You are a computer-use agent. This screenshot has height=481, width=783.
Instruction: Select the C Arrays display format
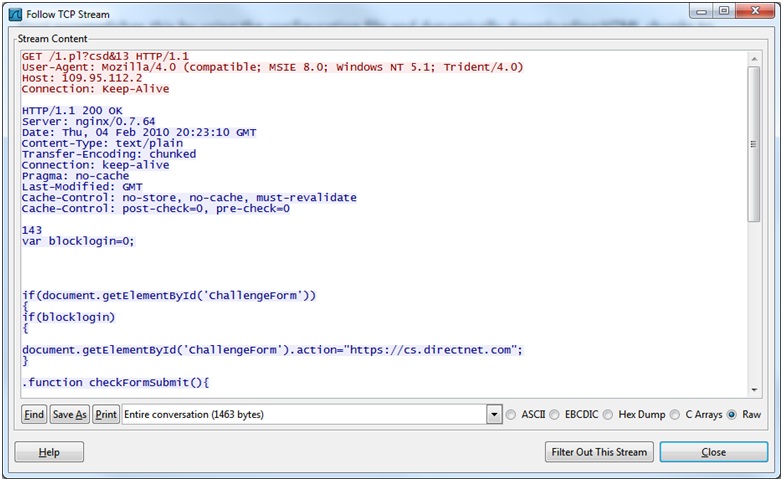(x=675, y=415)
